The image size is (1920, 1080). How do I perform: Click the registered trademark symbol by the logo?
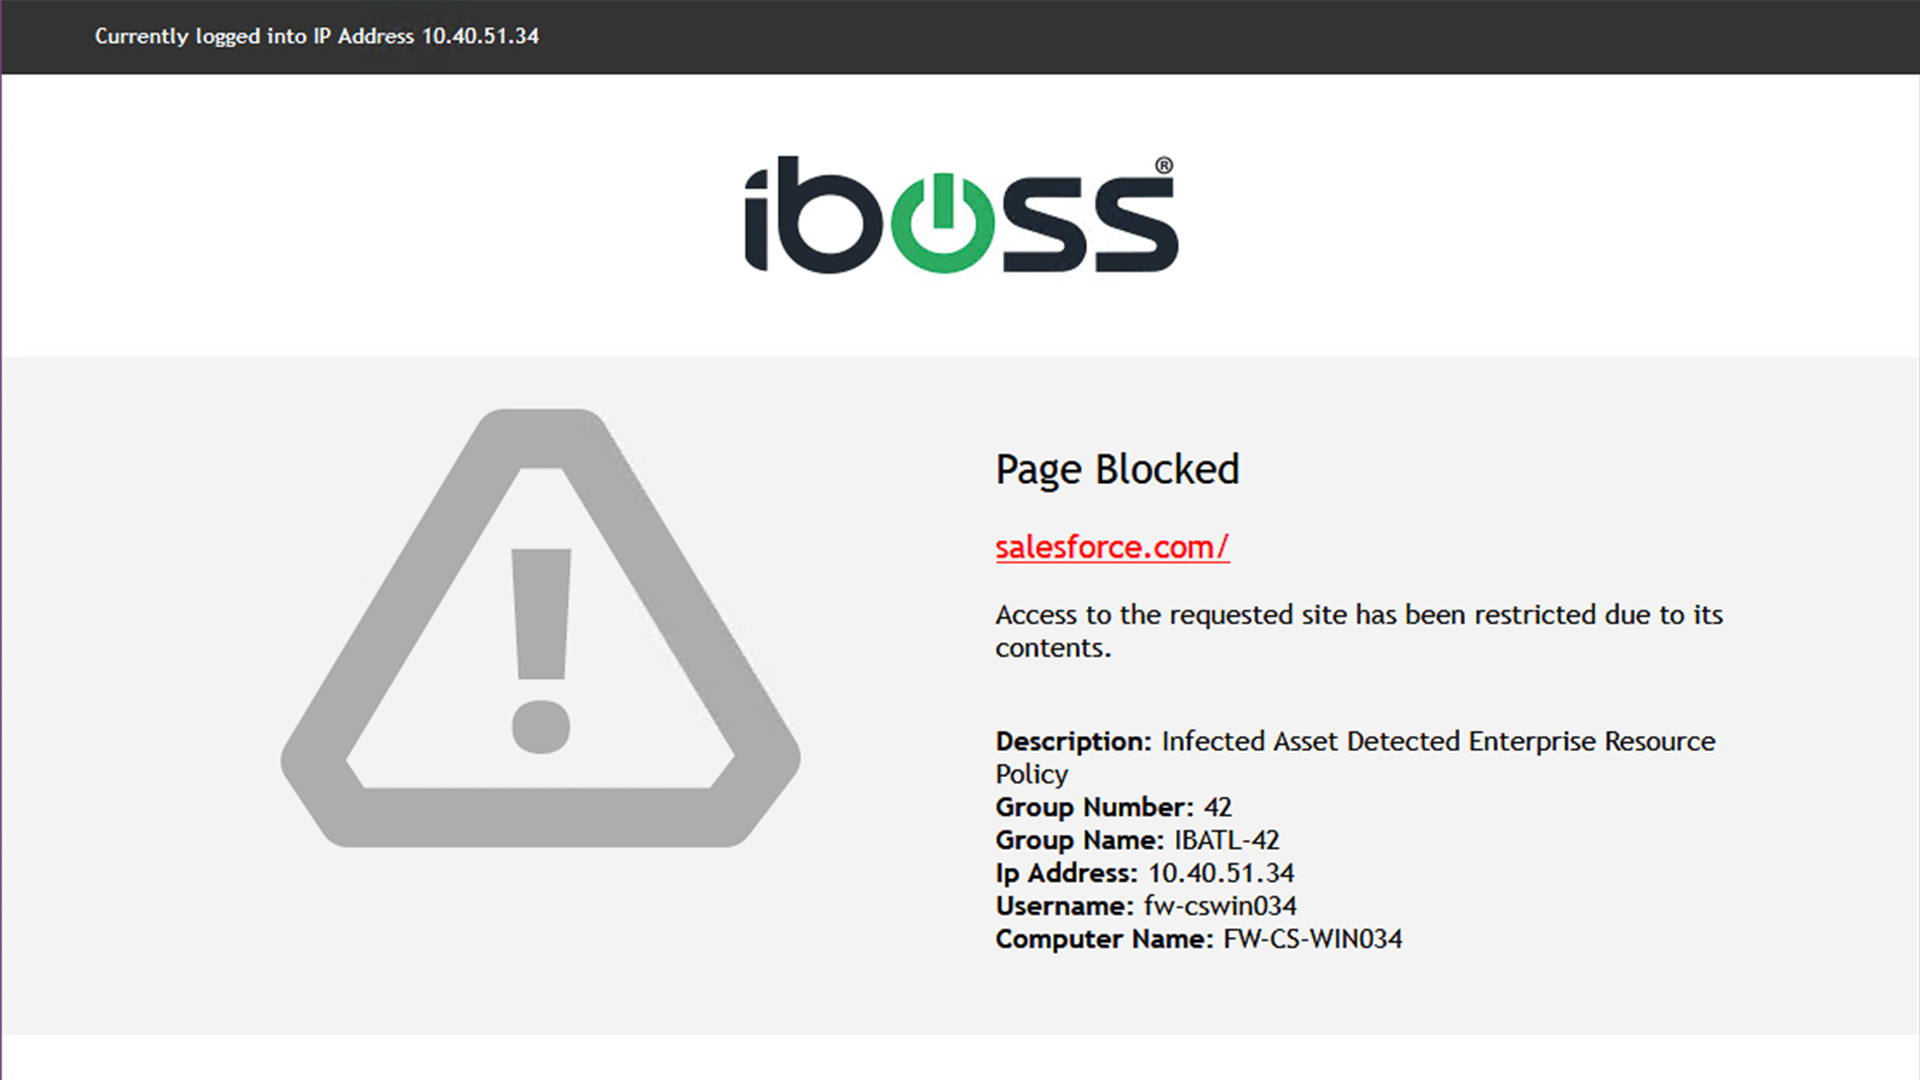(1164, 166)
